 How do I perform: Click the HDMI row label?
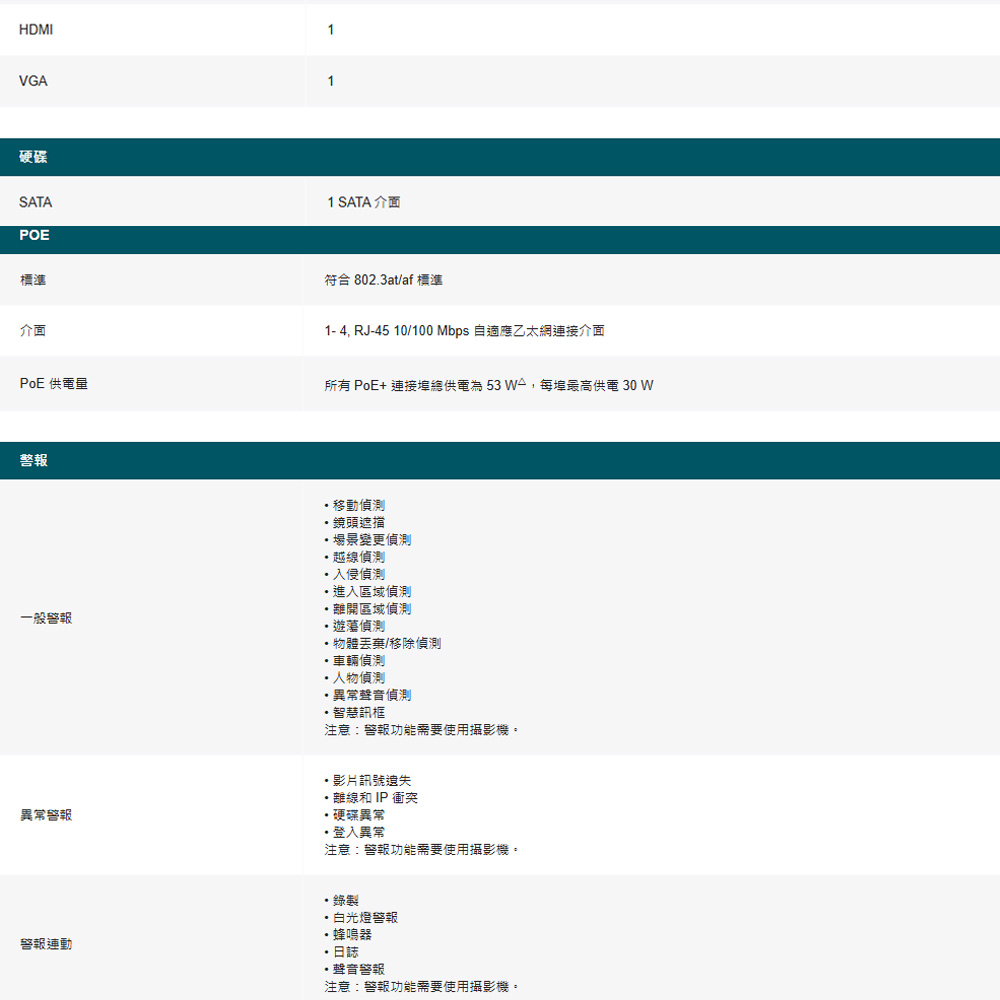click(x=36, y=30)
